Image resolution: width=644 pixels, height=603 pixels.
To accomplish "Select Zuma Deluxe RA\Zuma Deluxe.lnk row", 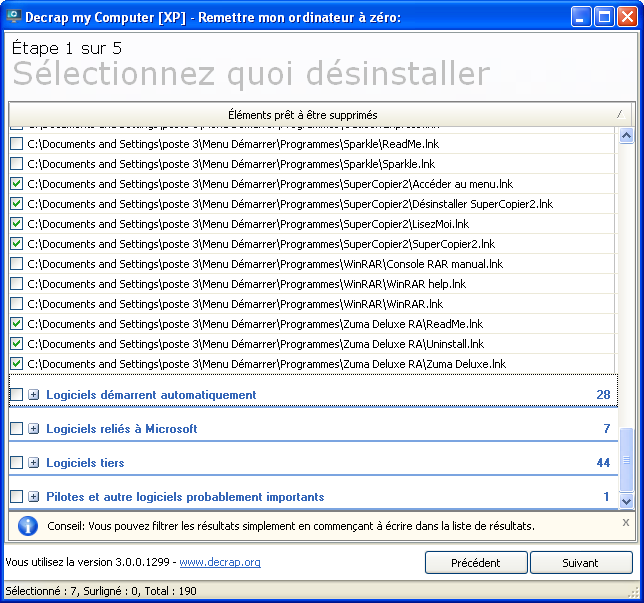I will coord(267,364).
